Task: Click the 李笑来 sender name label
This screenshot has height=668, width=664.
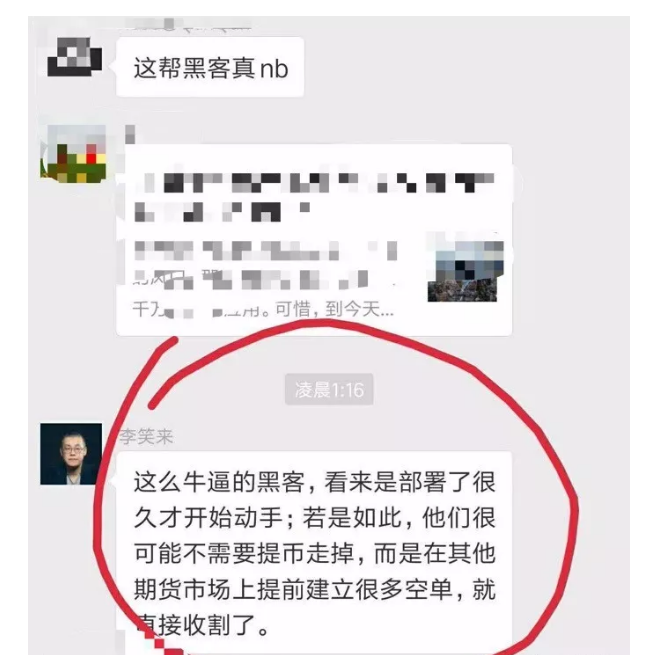Action: click(146, 437)
